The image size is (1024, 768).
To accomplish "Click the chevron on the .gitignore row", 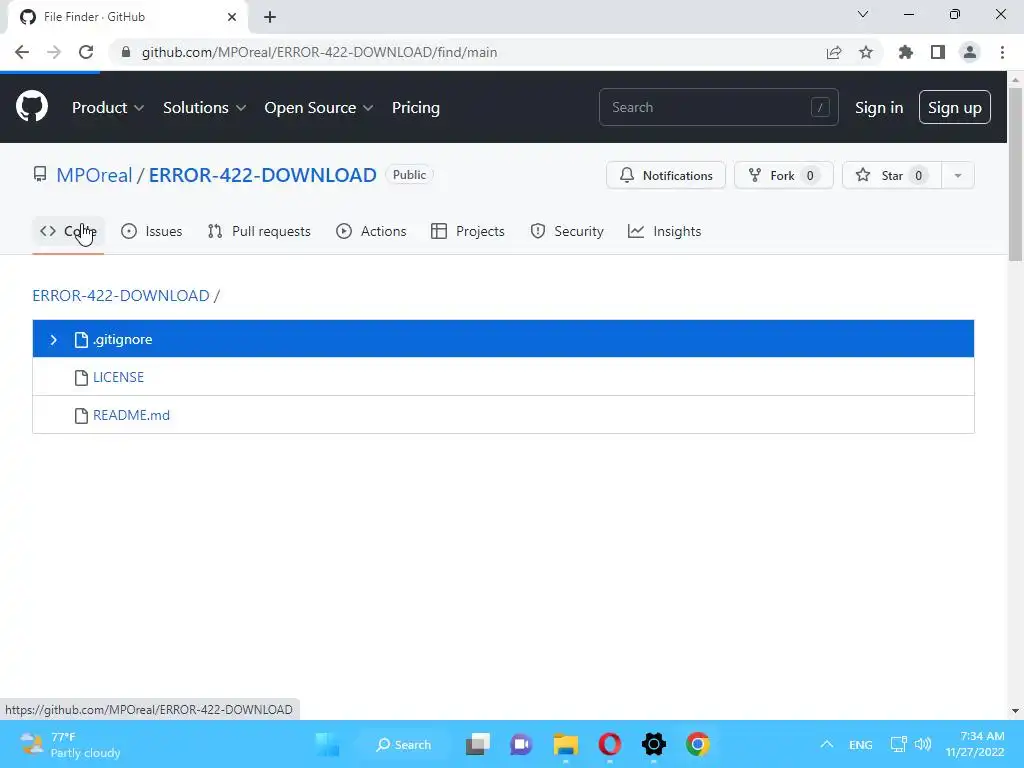I will (54, 340).
